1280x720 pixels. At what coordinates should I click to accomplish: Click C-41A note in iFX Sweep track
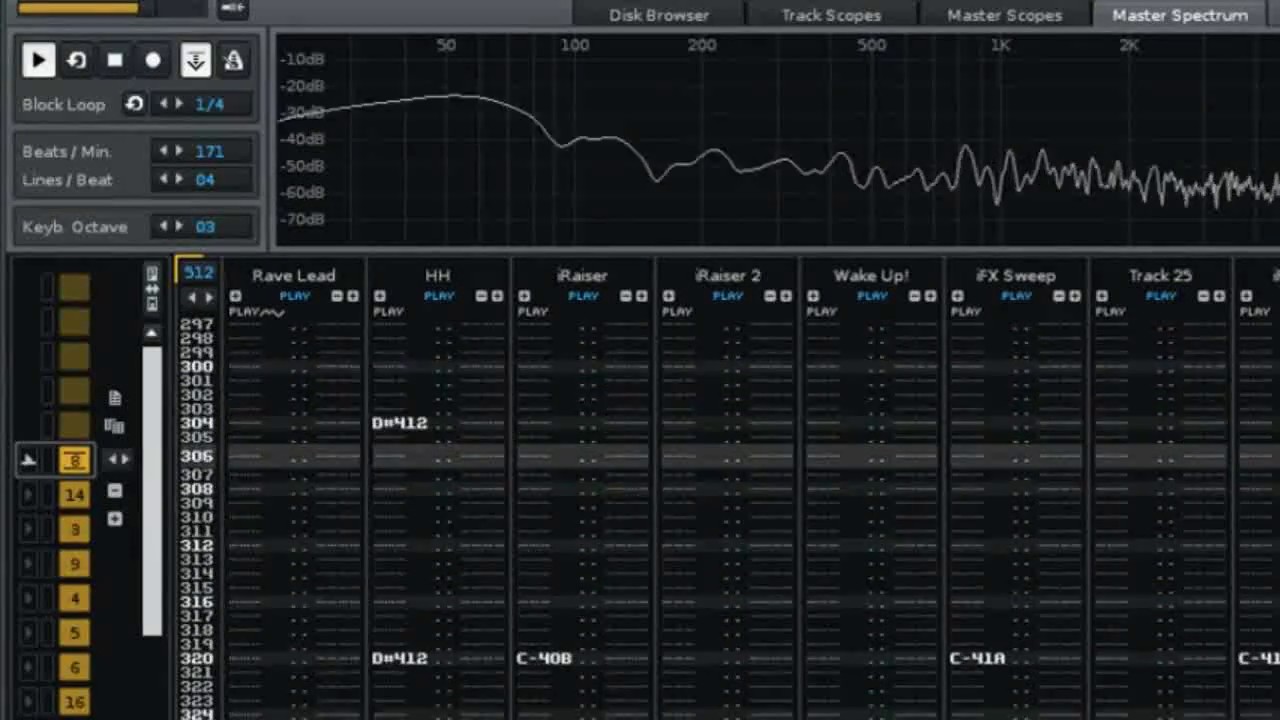point(977,658)
